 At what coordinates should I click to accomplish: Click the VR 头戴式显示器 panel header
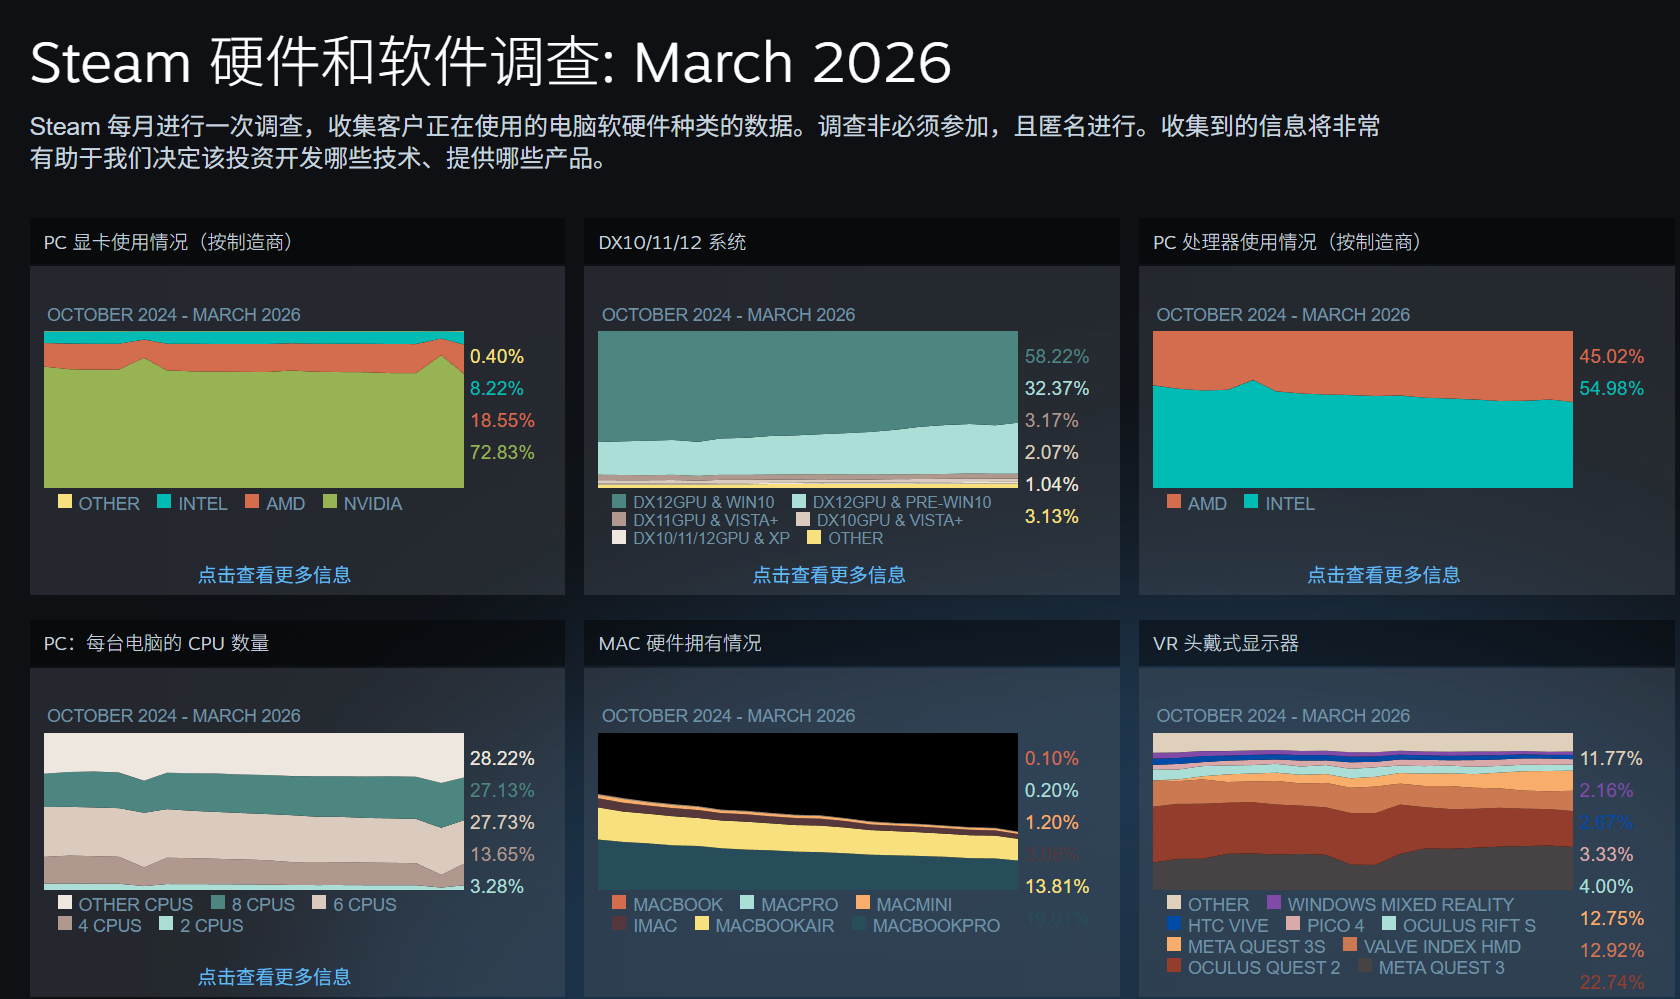(x=1226, y=643)
